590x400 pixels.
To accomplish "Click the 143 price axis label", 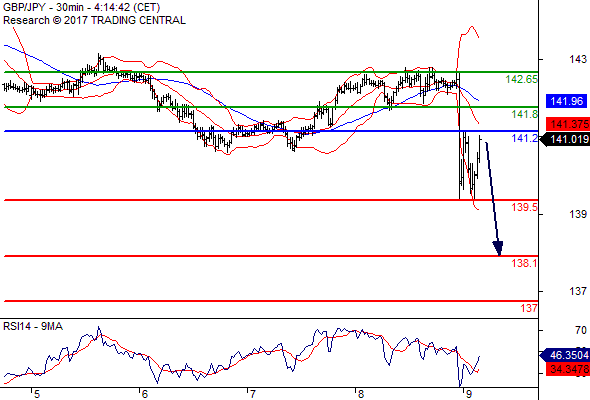I will coord(578,59).
